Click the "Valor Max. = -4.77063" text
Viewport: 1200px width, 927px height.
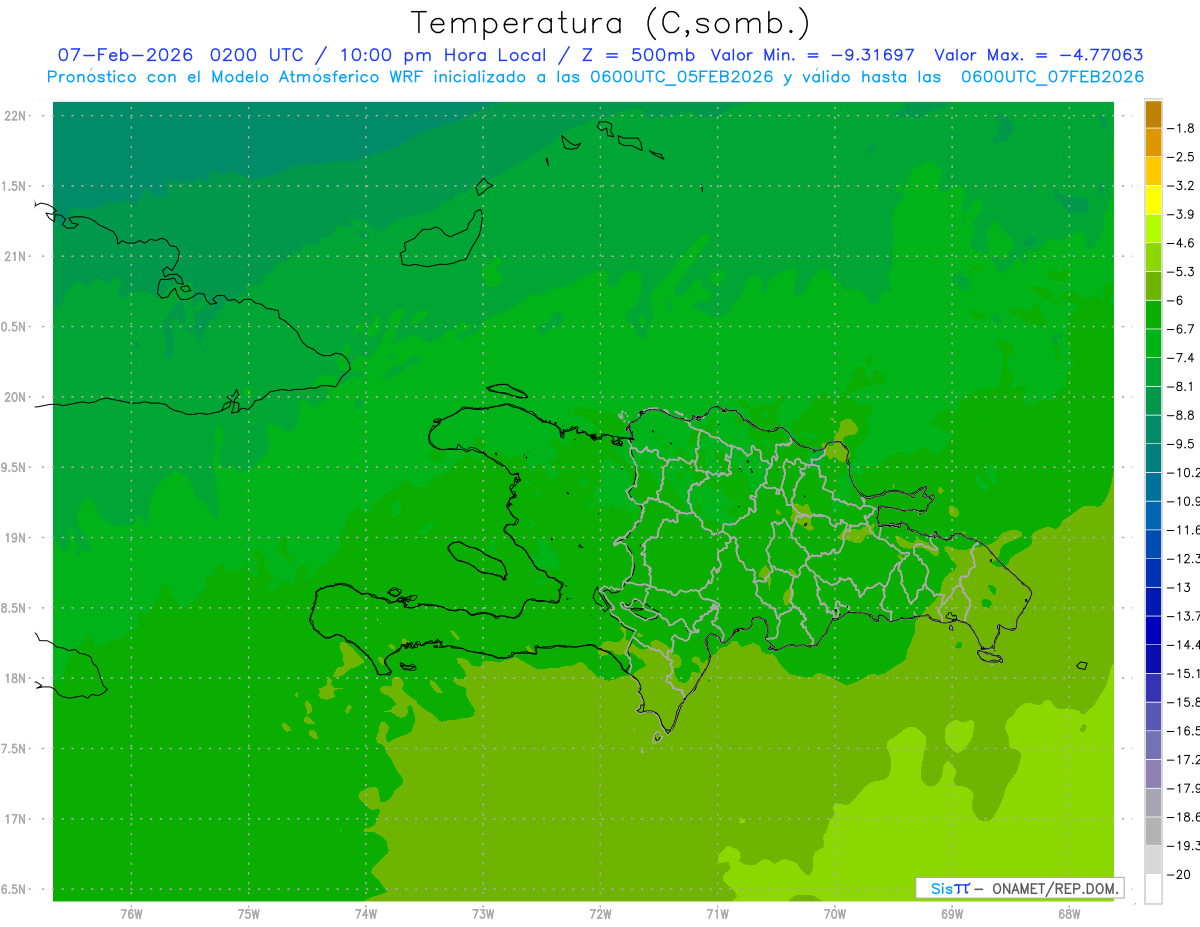1039,55
